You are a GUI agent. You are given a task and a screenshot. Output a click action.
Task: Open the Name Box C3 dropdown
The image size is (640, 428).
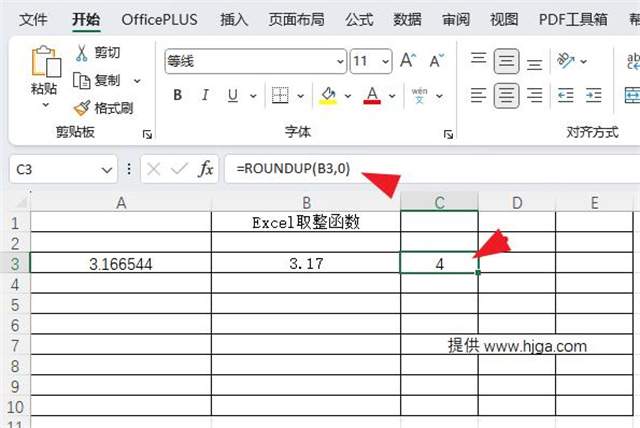107,169
